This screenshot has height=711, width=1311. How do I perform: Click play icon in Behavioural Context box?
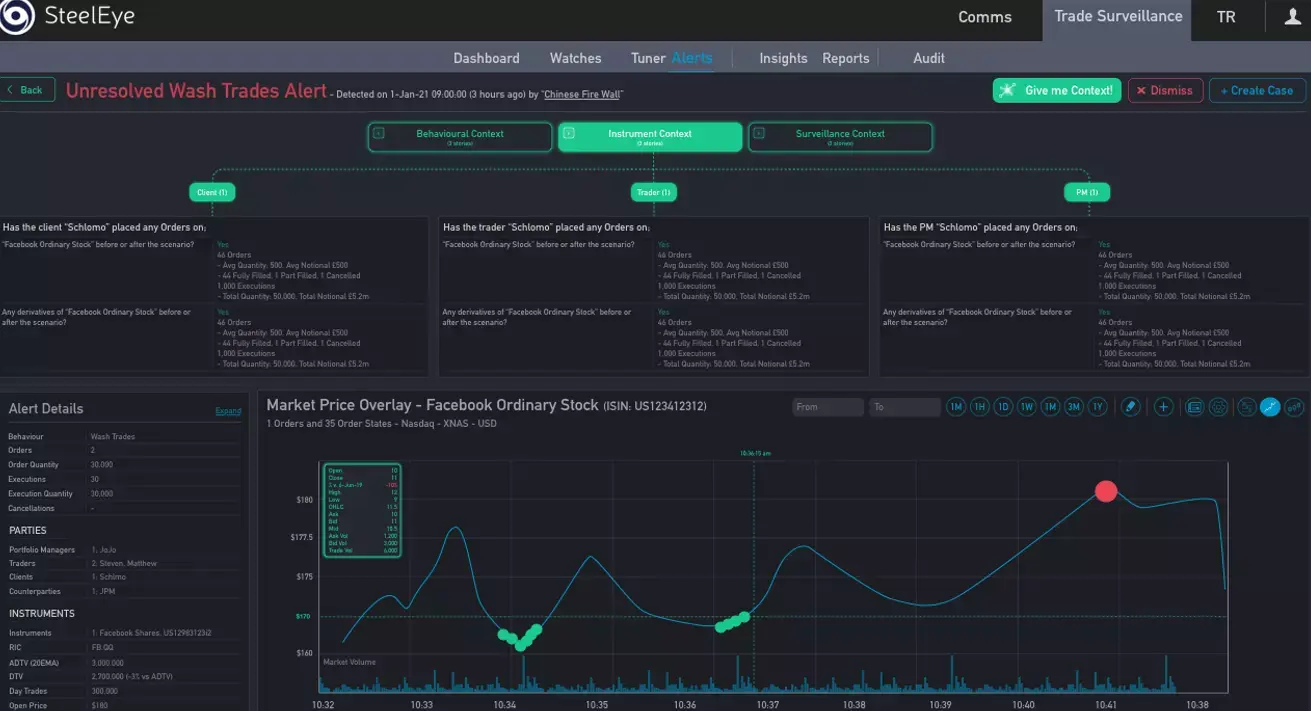(x=379, y=133)
